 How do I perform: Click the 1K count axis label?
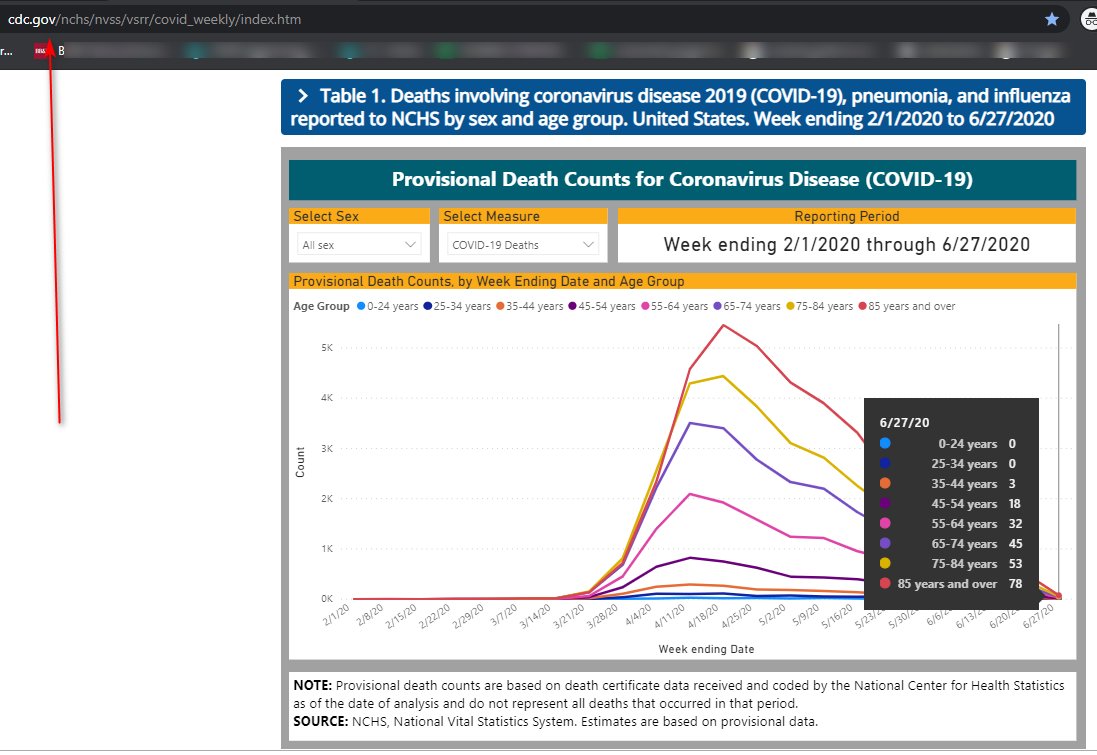327,549
